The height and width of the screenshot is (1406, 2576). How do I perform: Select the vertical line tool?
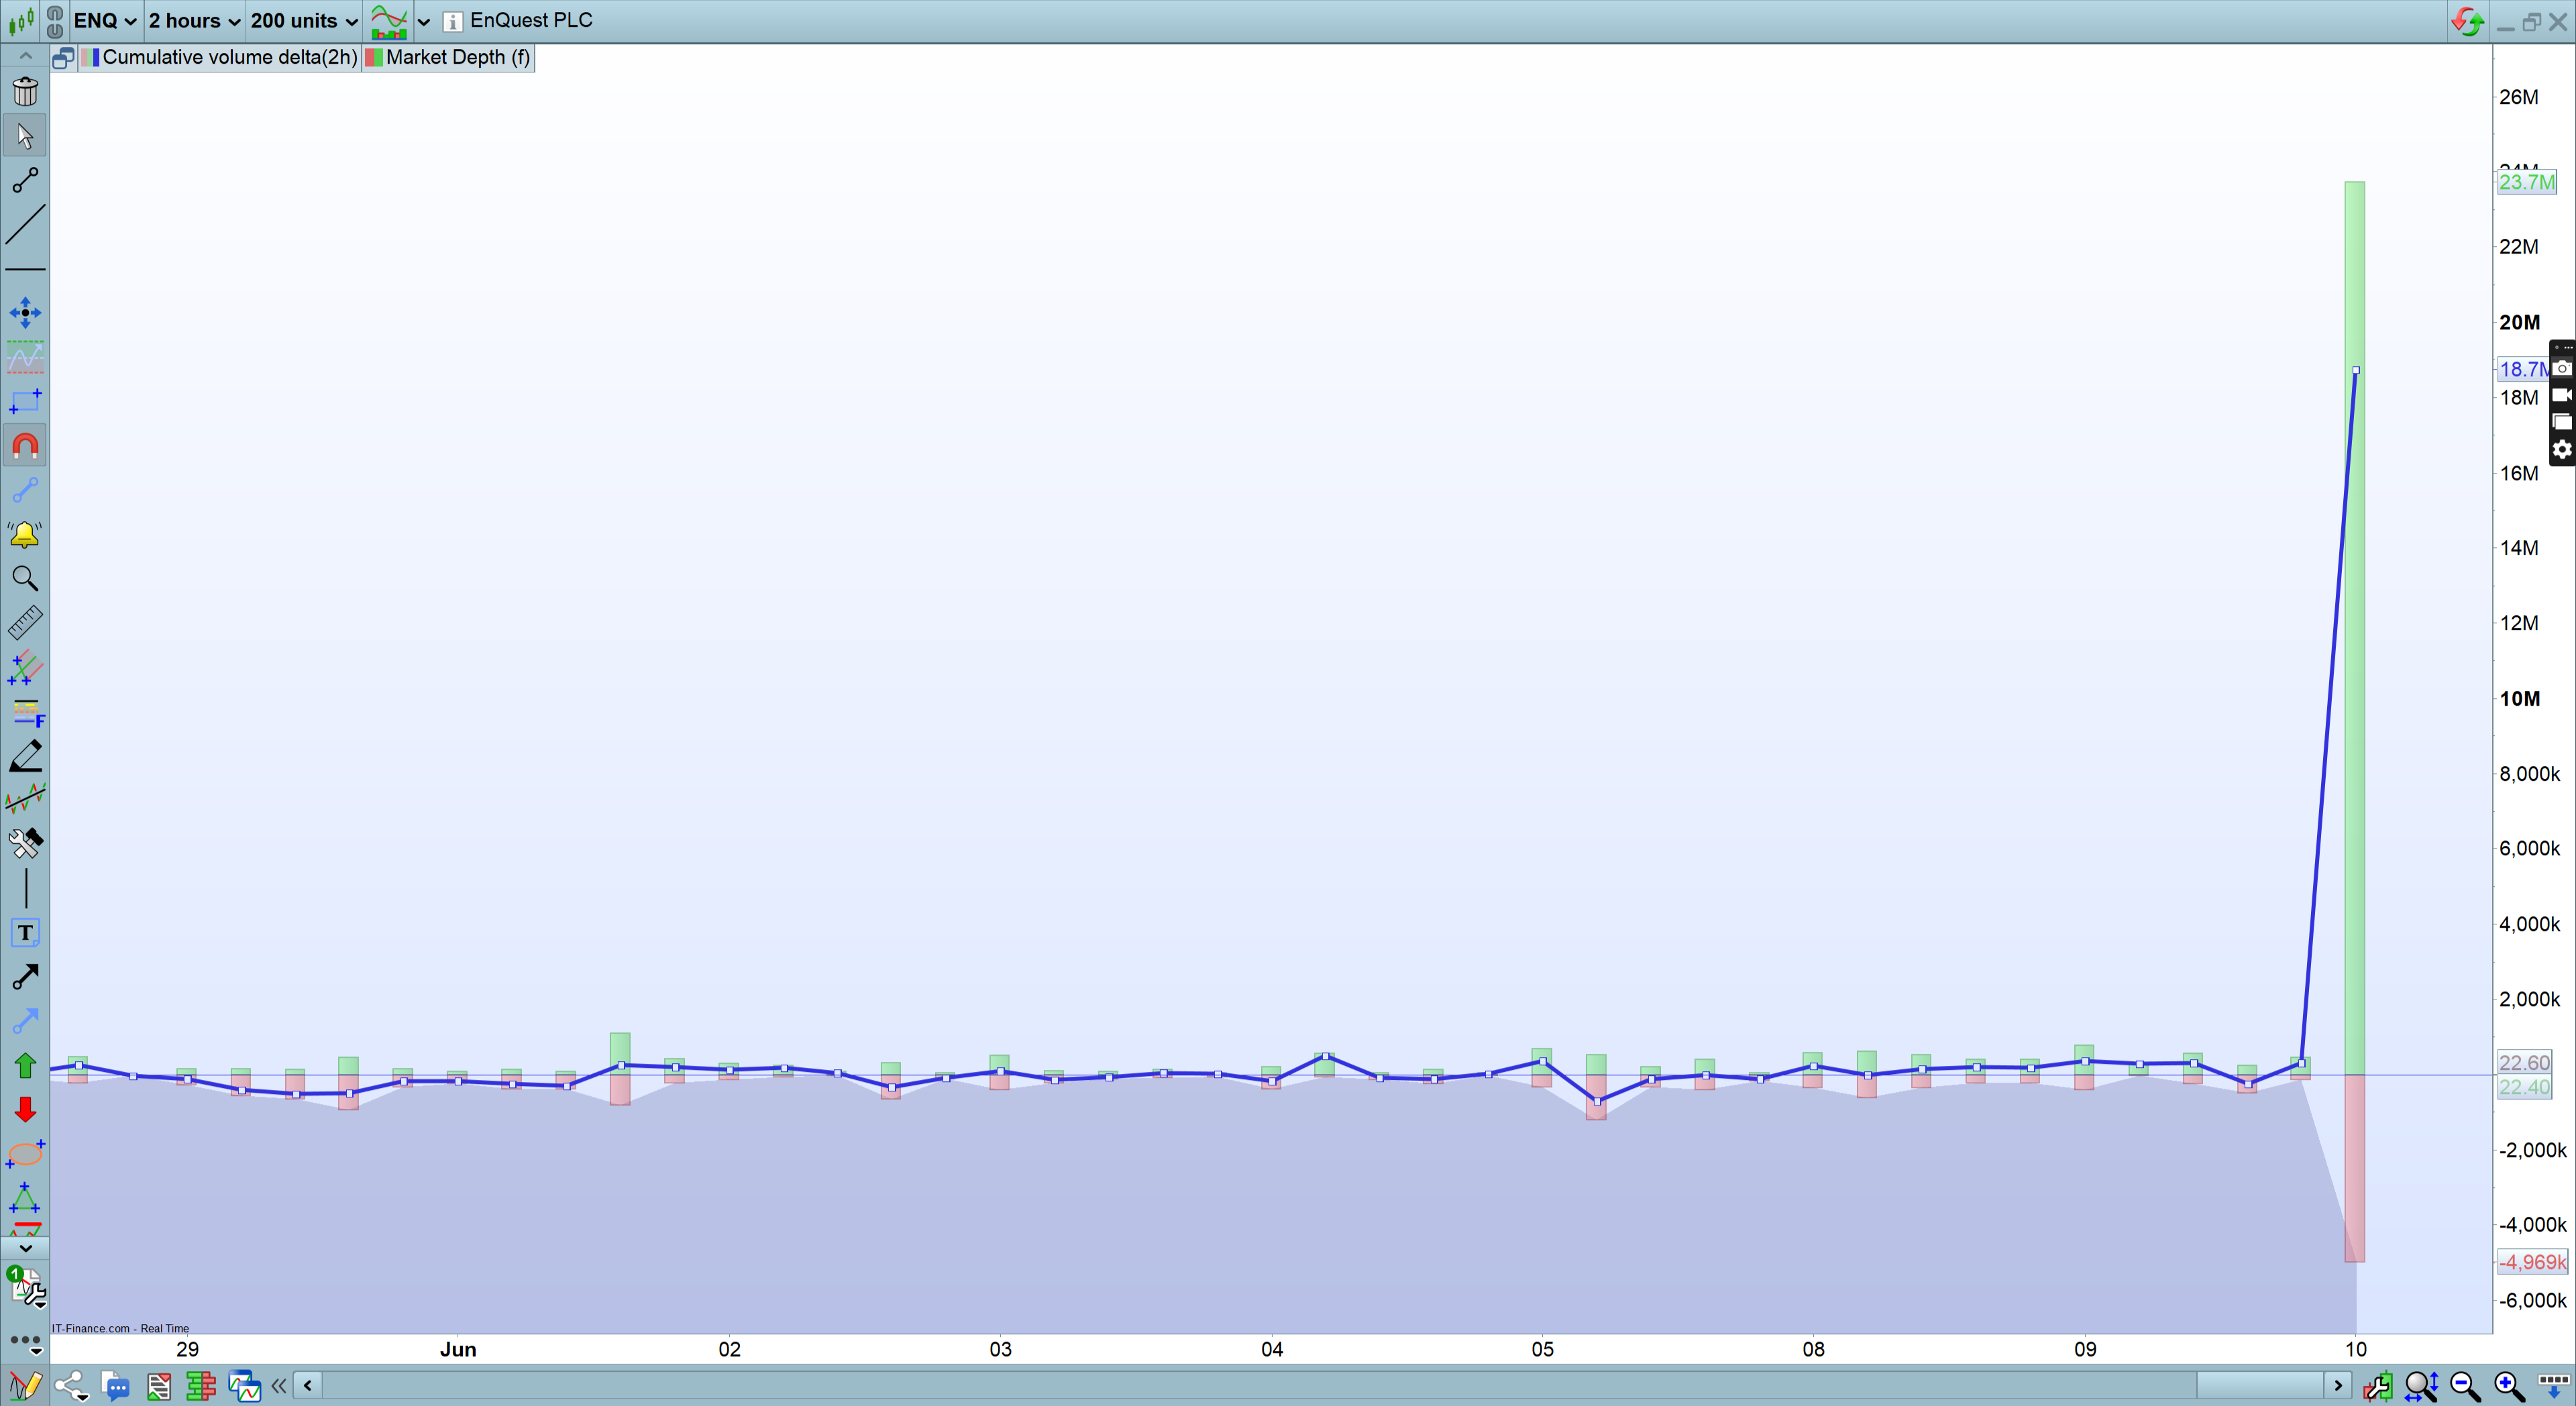(x=25, y=888)
